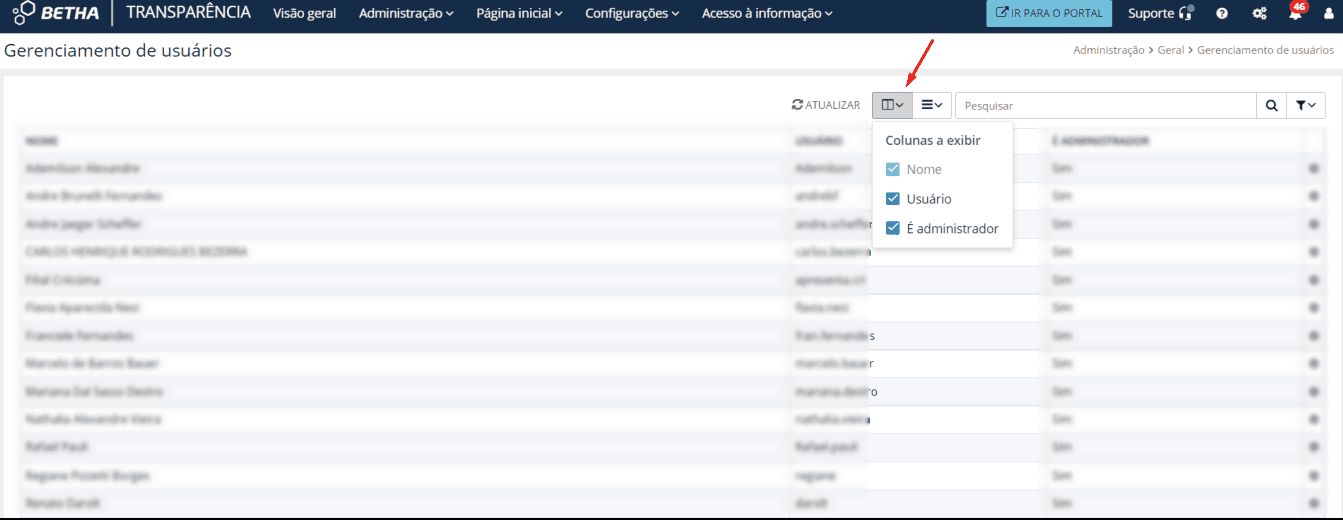Click the Betha logo icon

(24, 13)
